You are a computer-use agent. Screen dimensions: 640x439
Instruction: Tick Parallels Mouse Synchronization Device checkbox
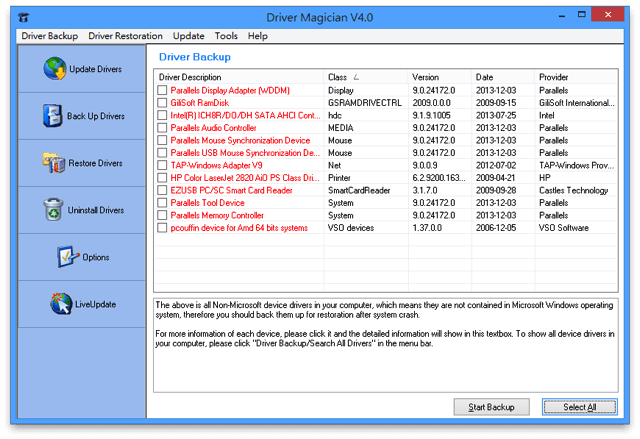[162, 140]
